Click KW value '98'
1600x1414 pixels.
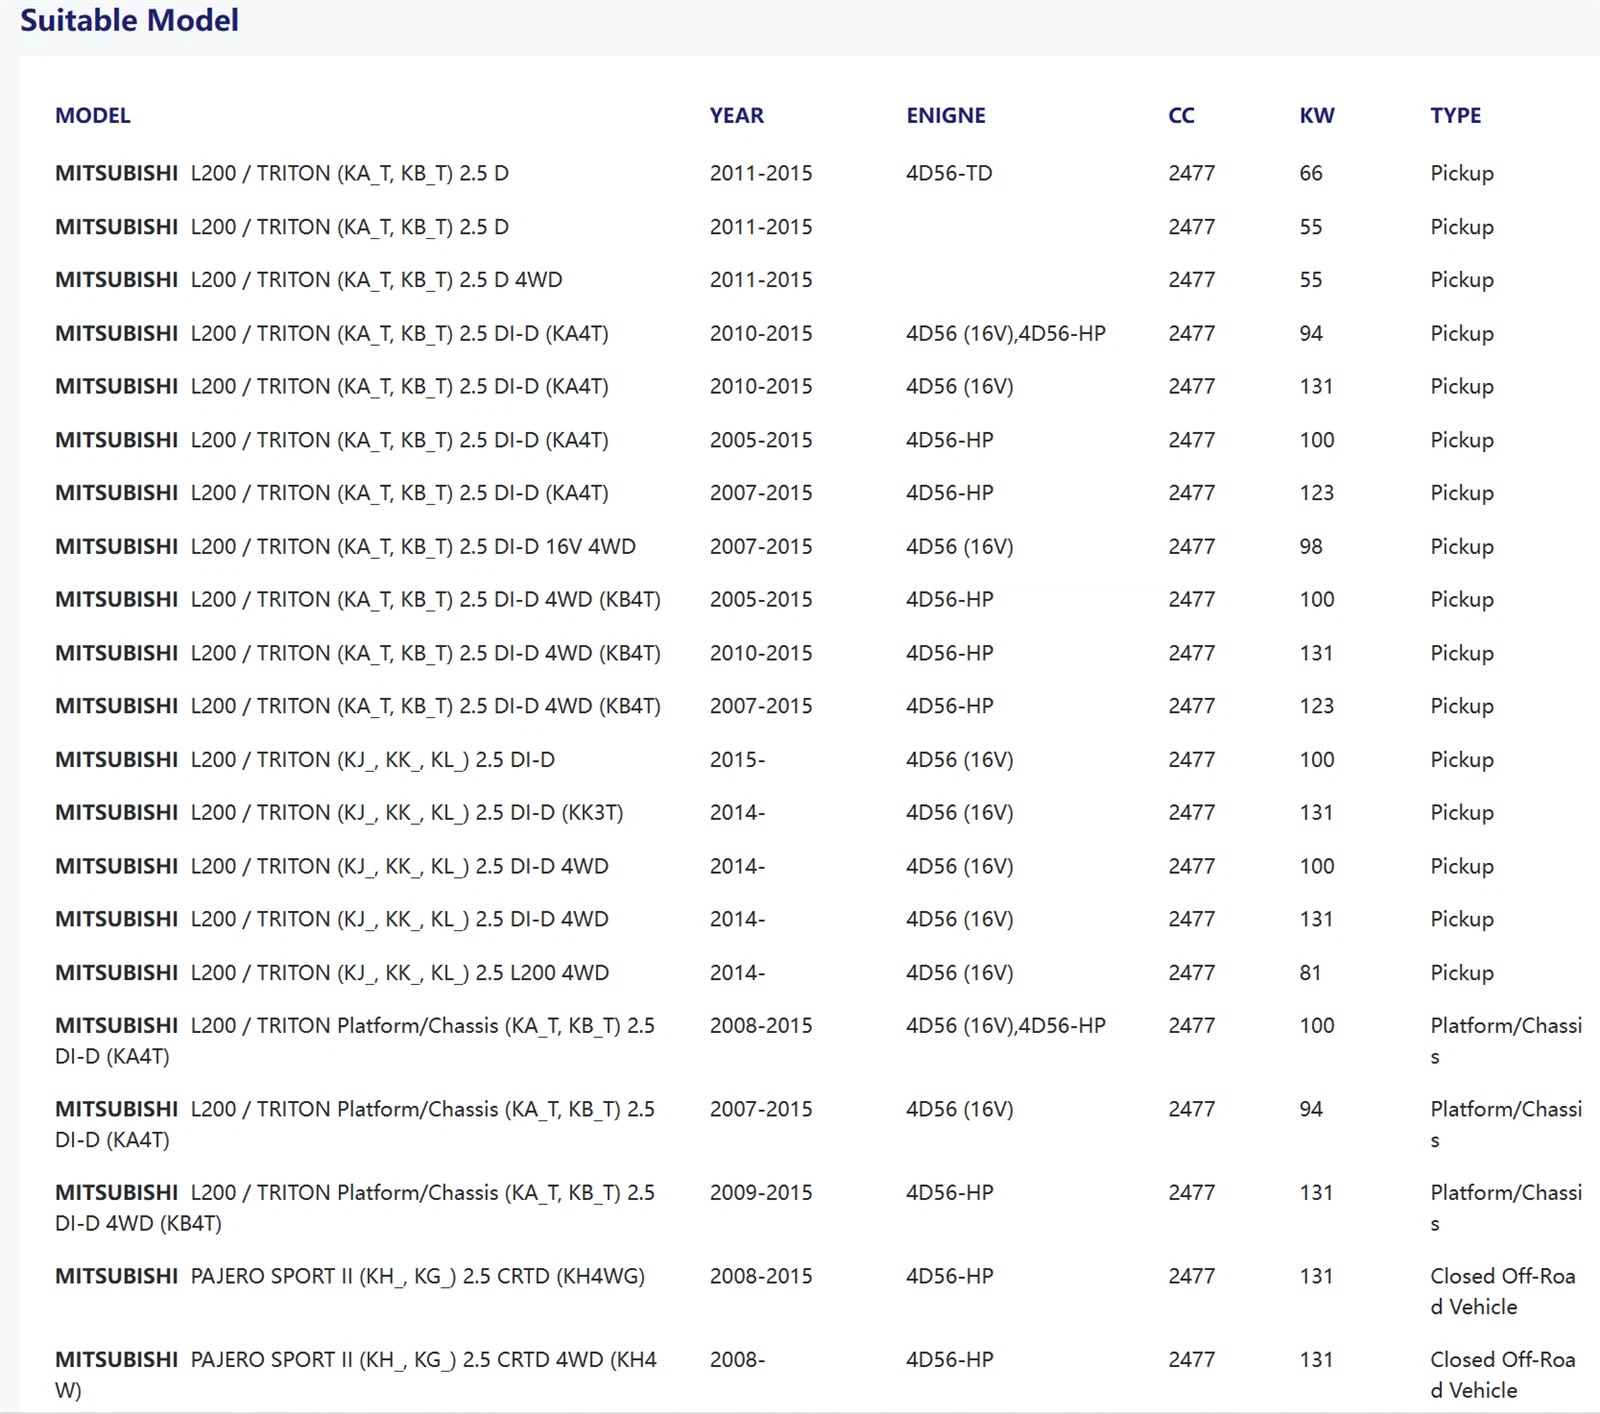tap(1311, 546)
